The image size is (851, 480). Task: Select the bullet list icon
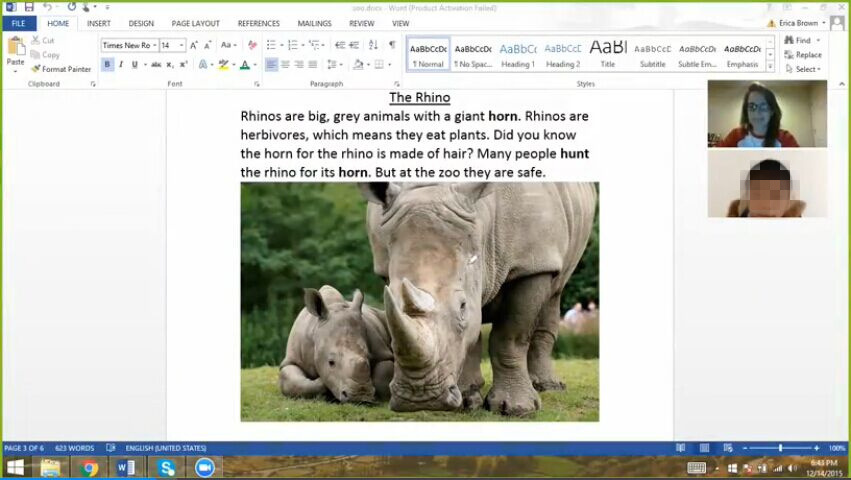[271, 45]
